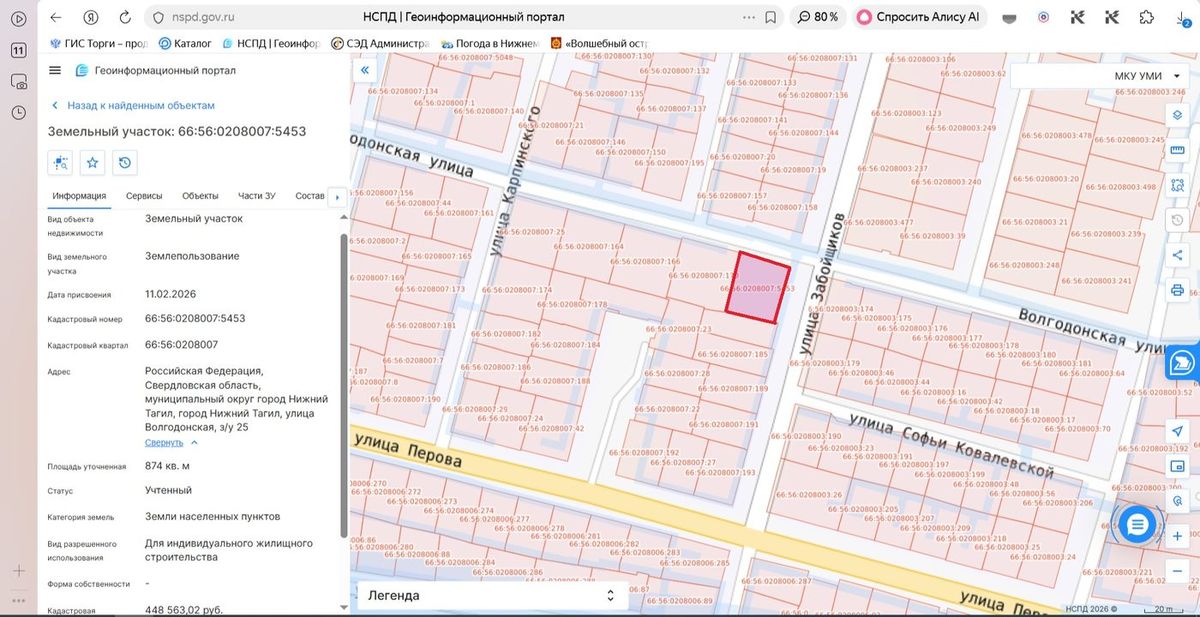The height and width of the screenshot is (617, 1200).
Task: Reload the page in browser toolbar
Action: [124, 17]
